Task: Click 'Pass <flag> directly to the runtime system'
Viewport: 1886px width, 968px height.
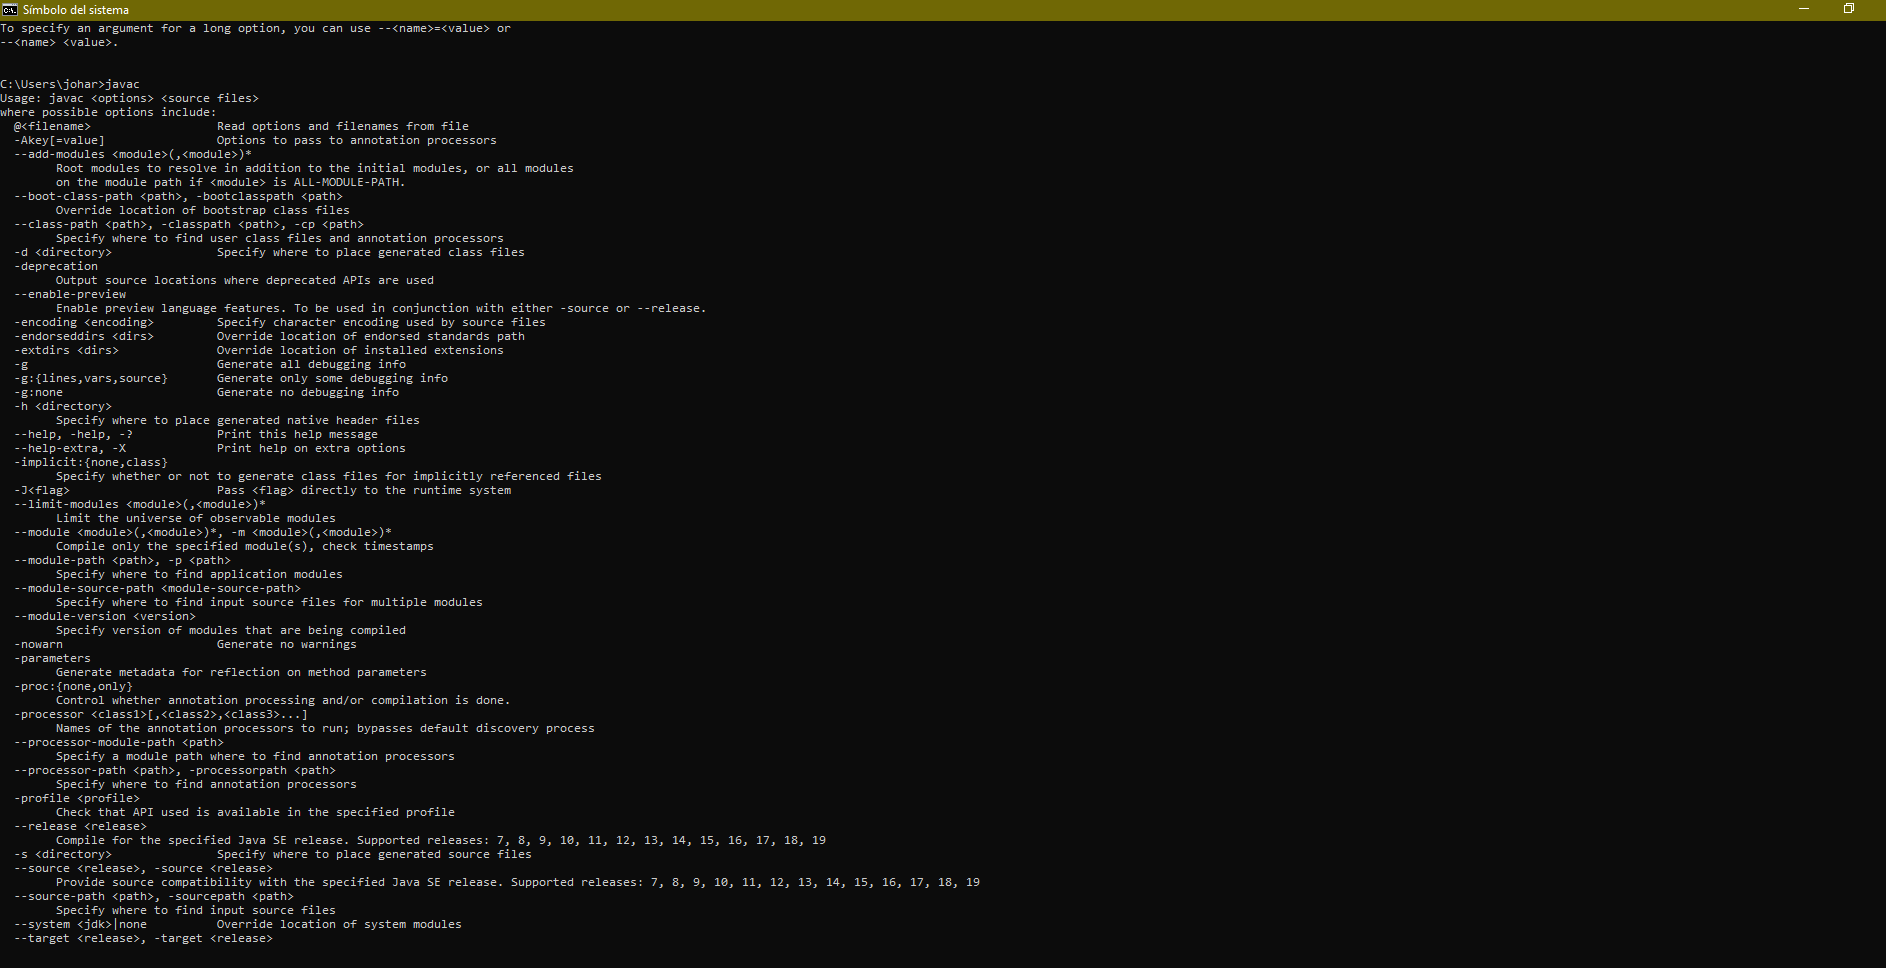Action: pos(364,490)
